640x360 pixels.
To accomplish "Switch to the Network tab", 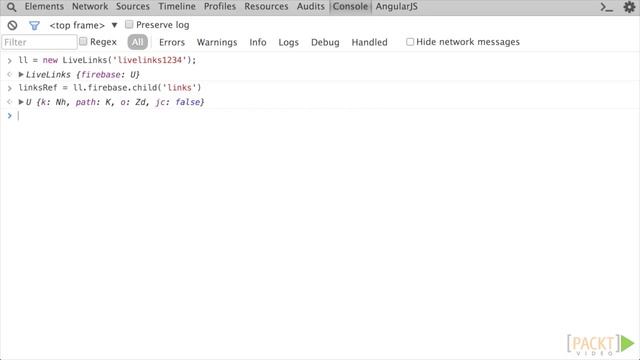I will pyautogui.click(x=90, y=7).
